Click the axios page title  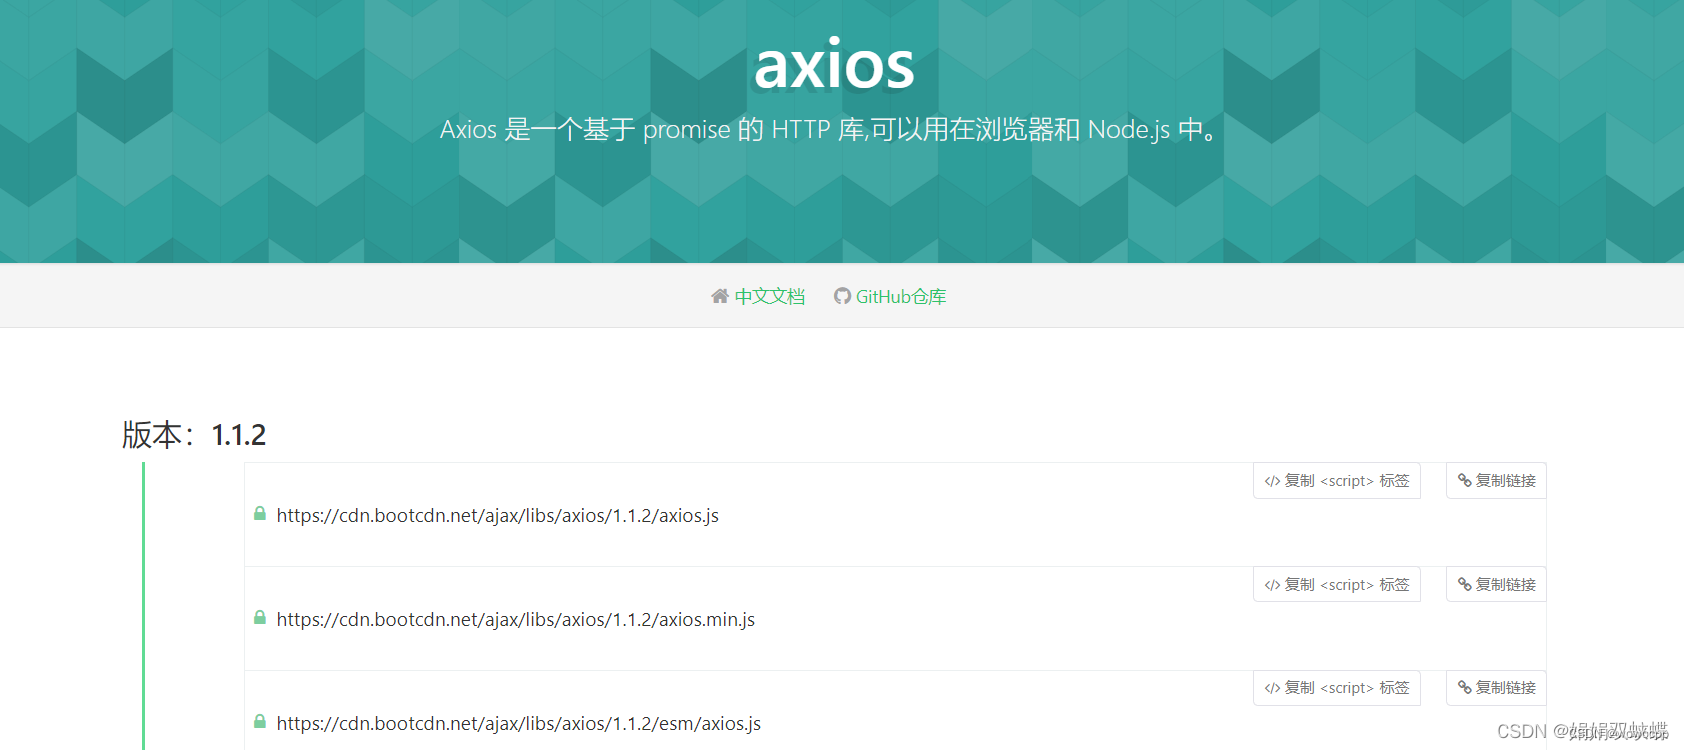pyautogui.click(x=834, y=65)
